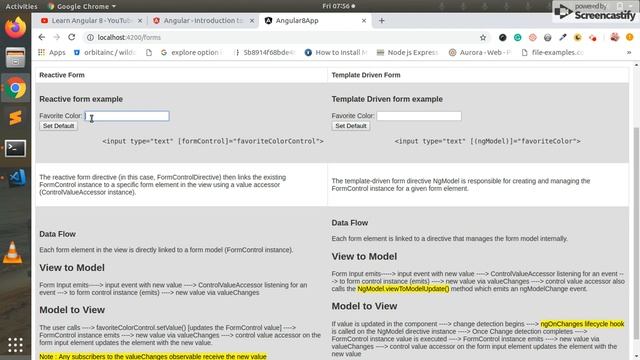Image resolution: width=640 pixels, height=360 pixels.
Task: Click the color picker eyedropper extension
Action: point(562,38)
